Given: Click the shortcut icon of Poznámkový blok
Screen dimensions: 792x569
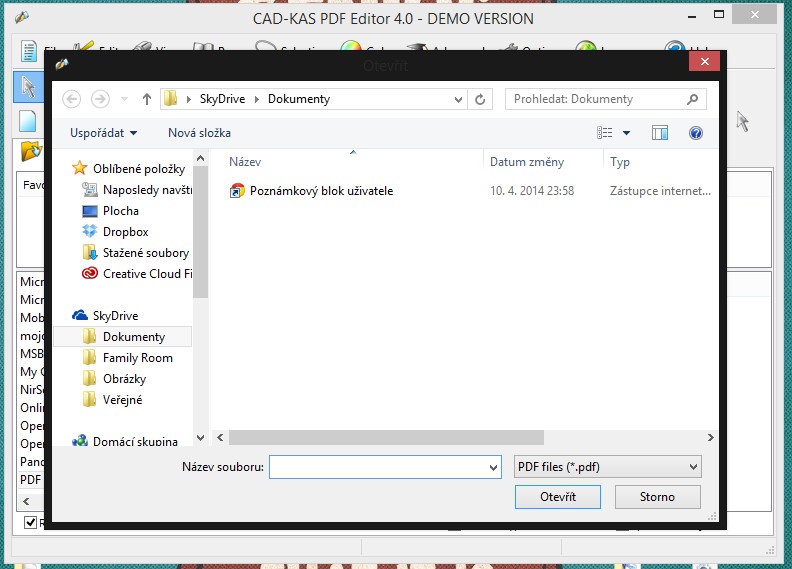Looking at the screenshot, I should click(x=237, y=191).
